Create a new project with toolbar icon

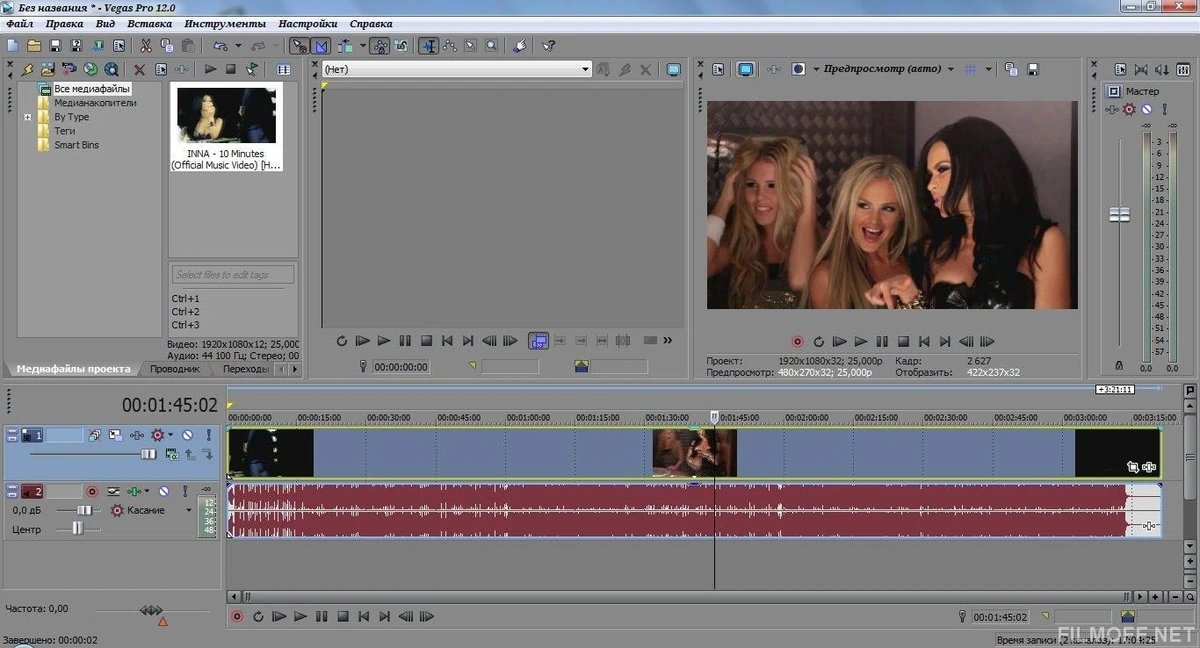[12, 45]
